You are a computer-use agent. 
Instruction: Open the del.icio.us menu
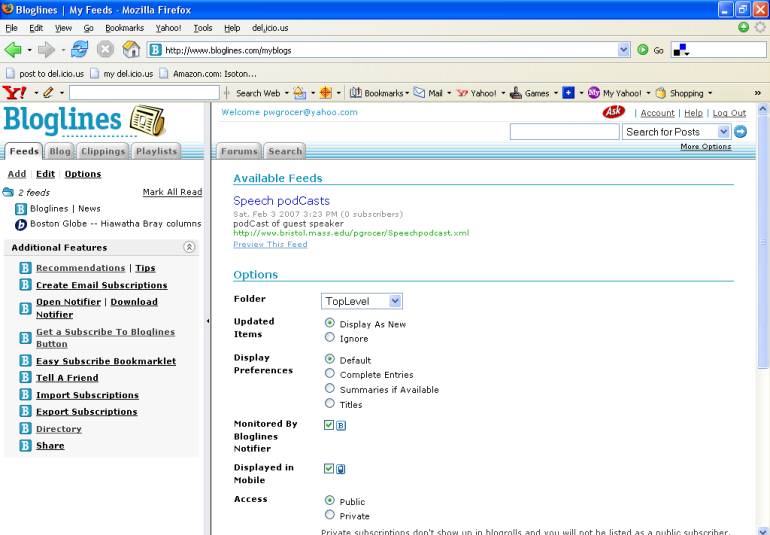click(270, 28)
